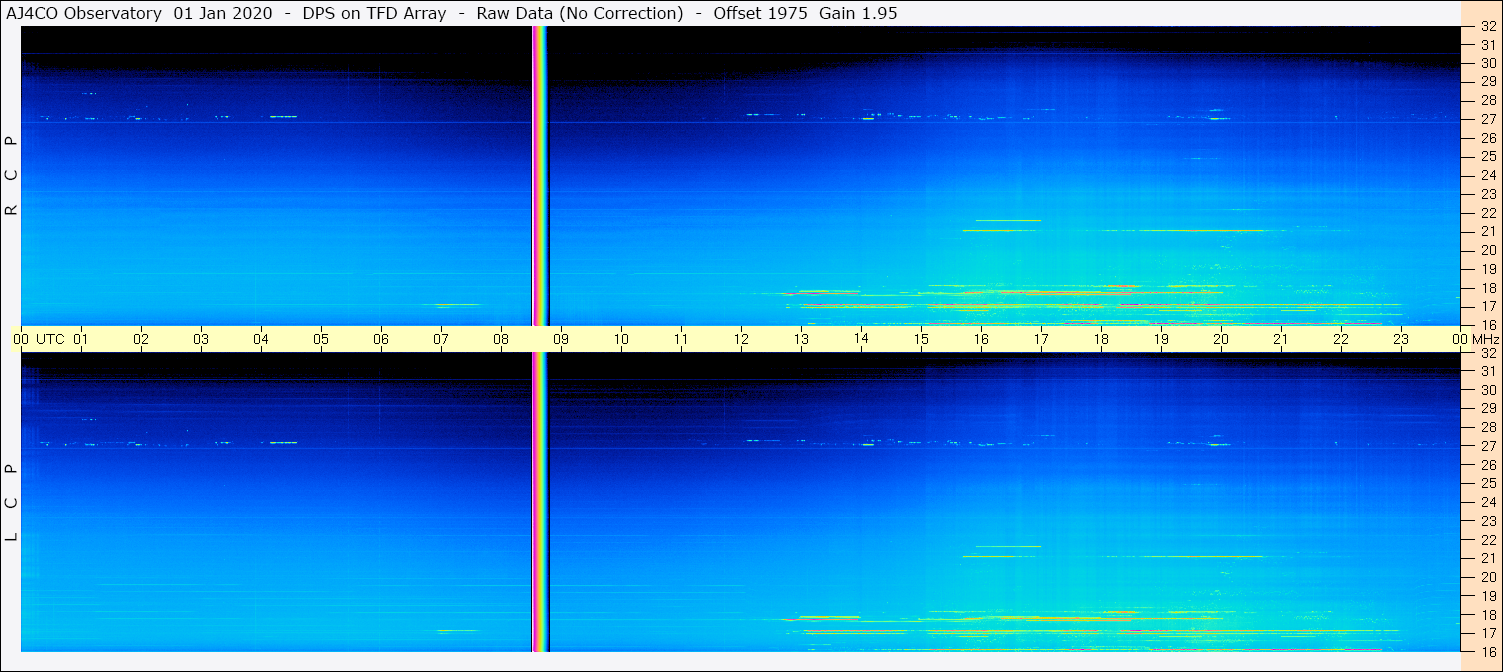Select the 00 hour label beside UTC
This screenshot has height=672, width=1503.
(x=21, y=339)
